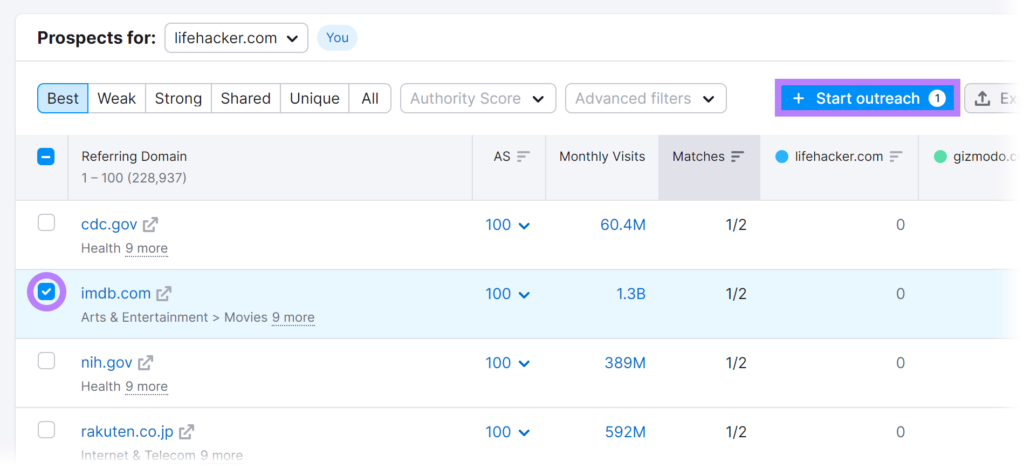Image resolution: width=1024 pixels, height=468 pixels.
Task: Select the All tab
Action: point(370,99)
